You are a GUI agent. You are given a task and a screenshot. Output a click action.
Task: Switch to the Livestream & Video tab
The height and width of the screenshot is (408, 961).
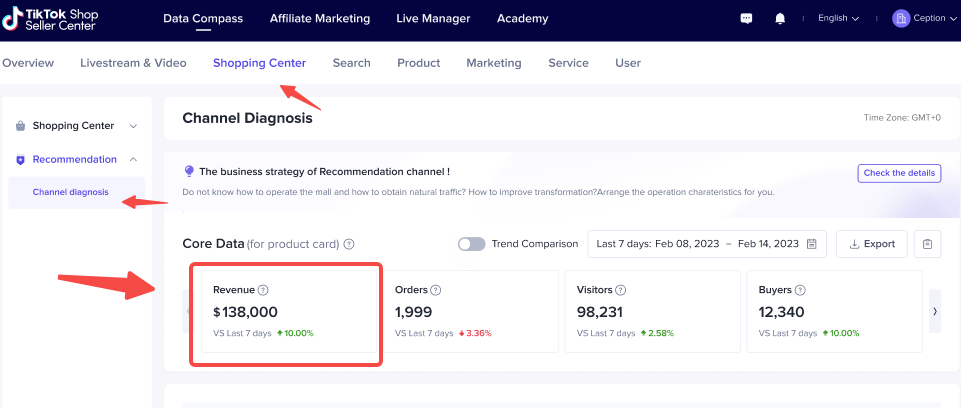(133, 63)
